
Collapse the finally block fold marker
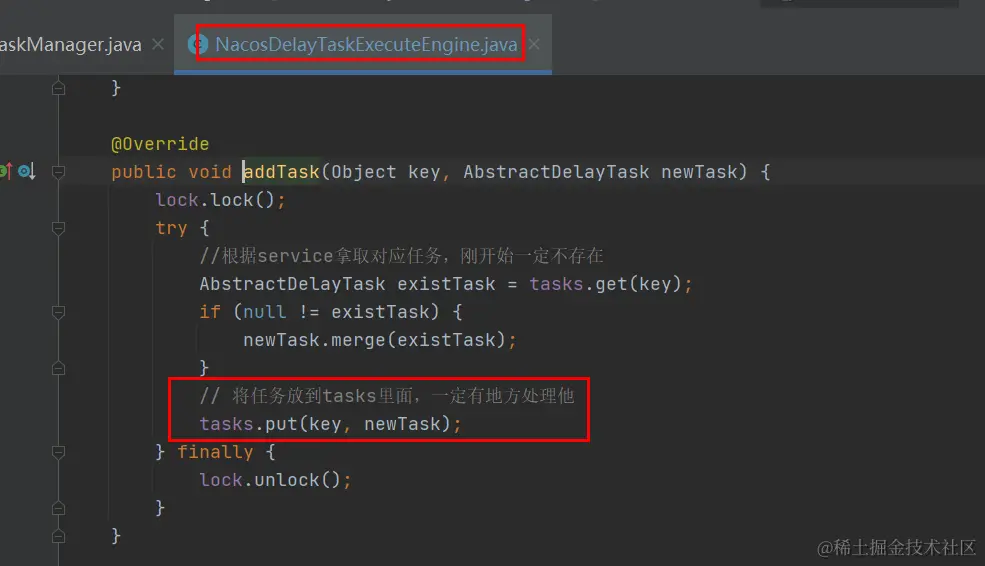tap(58, 452)
